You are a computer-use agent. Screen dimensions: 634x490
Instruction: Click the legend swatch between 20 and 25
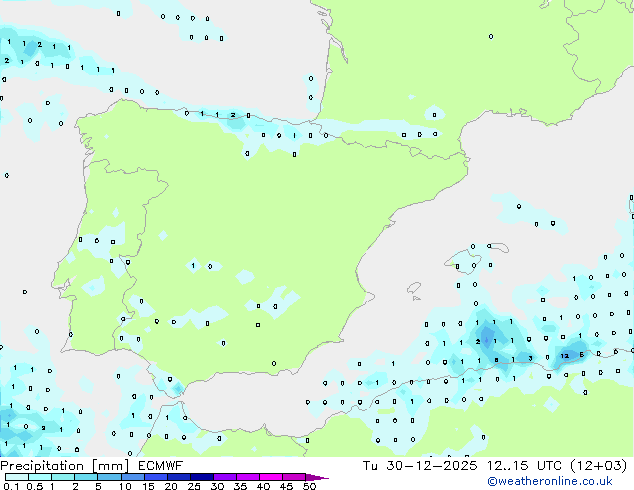coord(178,477)
